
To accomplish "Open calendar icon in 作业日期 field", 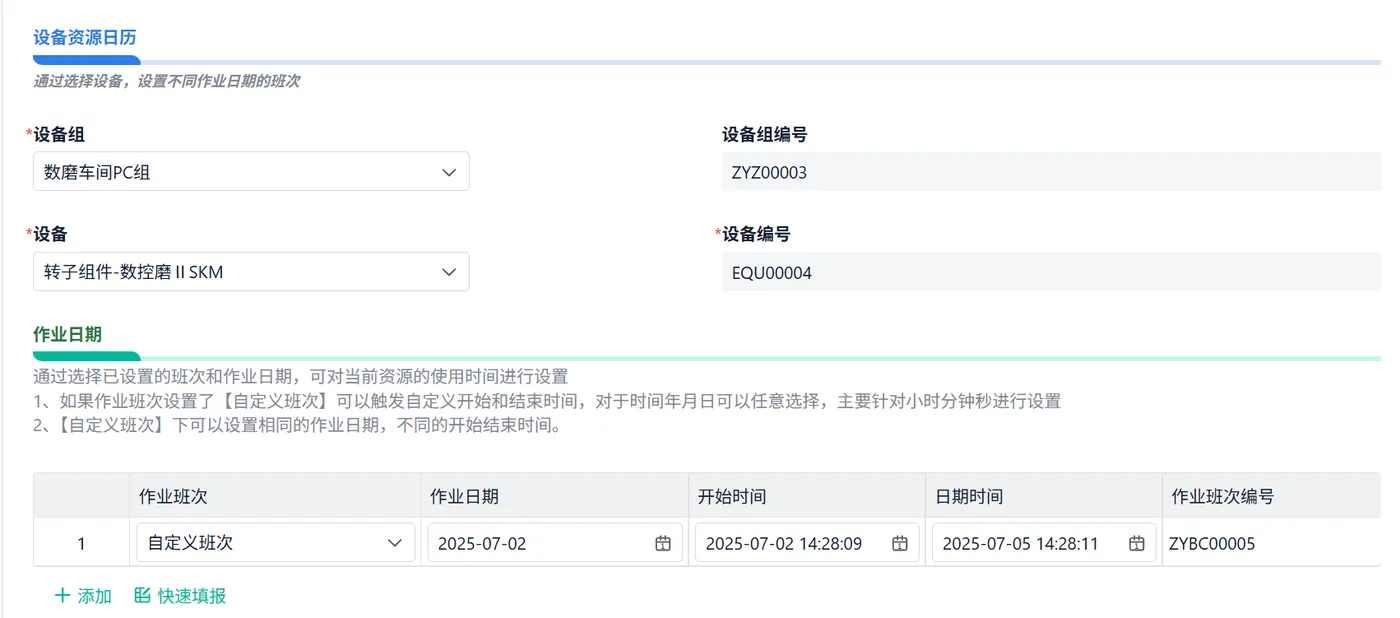I will tap(663, 543).
